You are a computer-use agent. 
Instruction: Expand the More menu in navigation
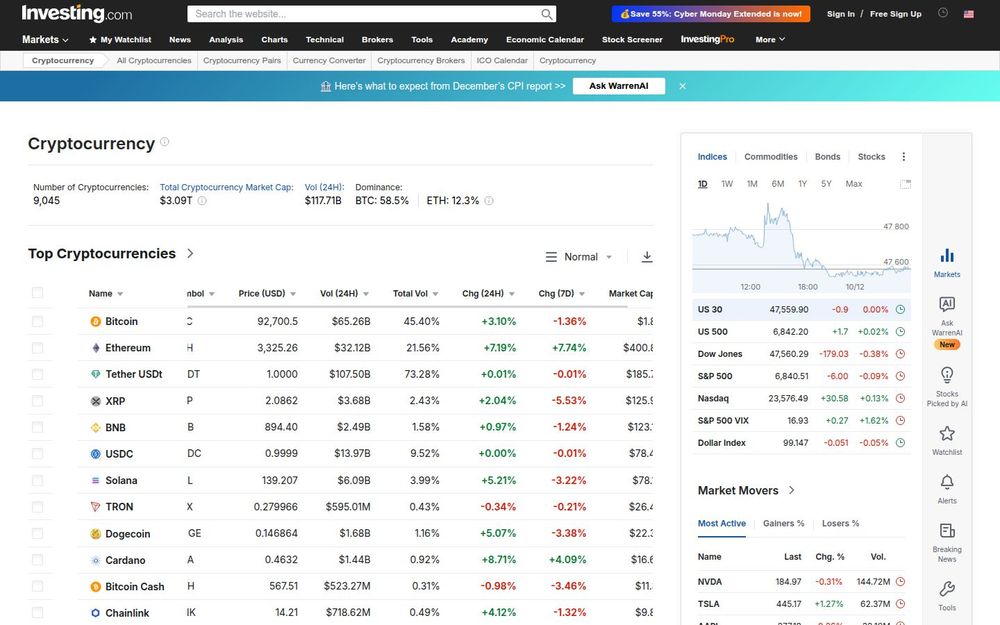[770, 40]
